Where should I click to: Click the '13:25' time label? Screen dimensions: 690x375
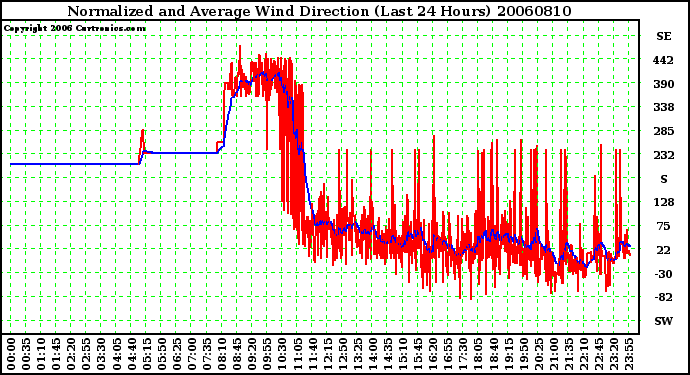click(357, 354)
